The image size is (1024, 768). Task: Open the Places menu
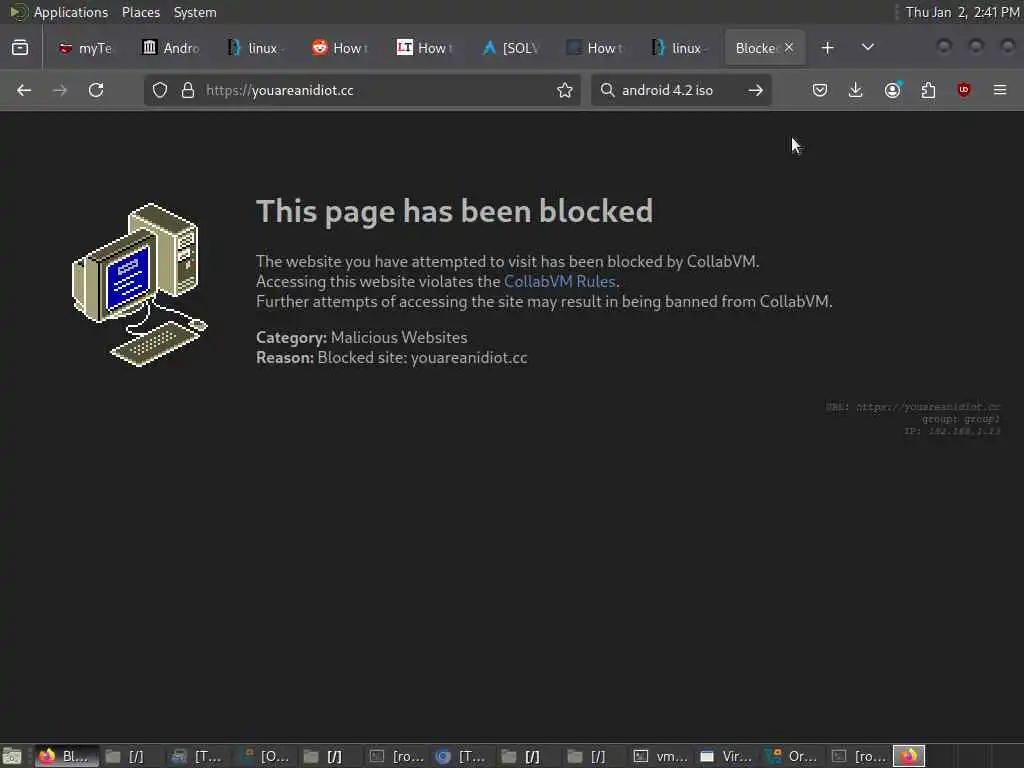click(x=141, y=12)
